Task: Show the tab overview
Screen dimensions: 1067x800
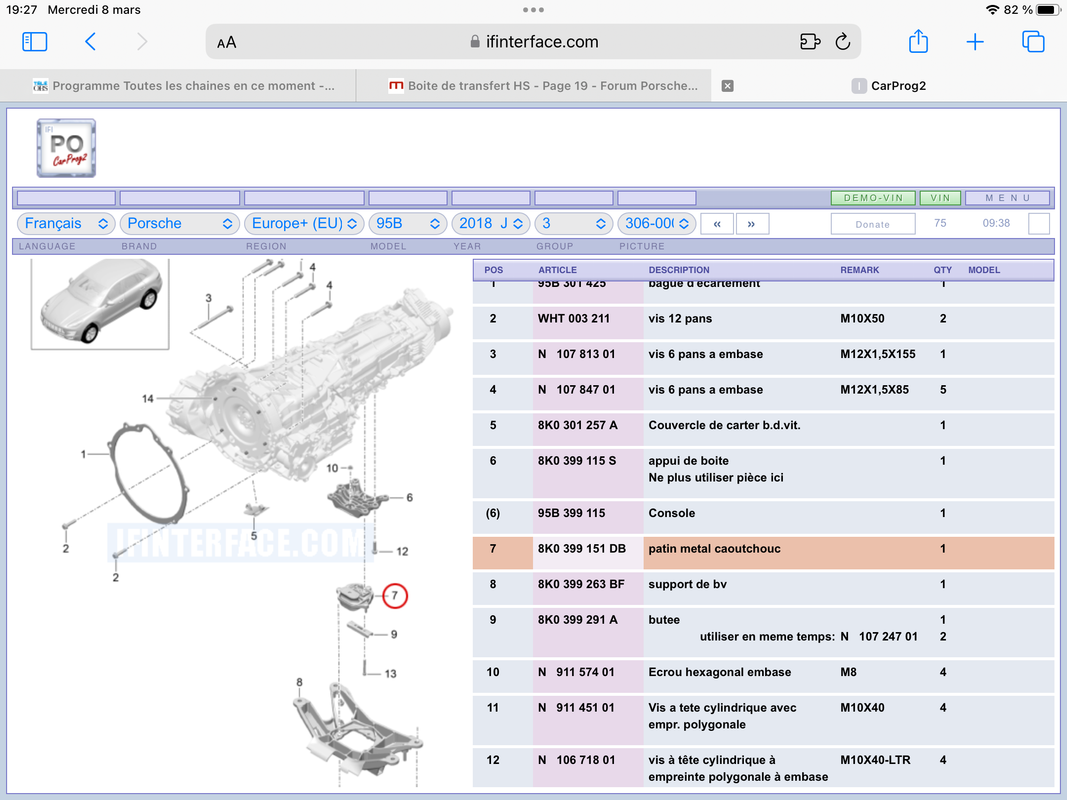Action: pos(1033,41)
